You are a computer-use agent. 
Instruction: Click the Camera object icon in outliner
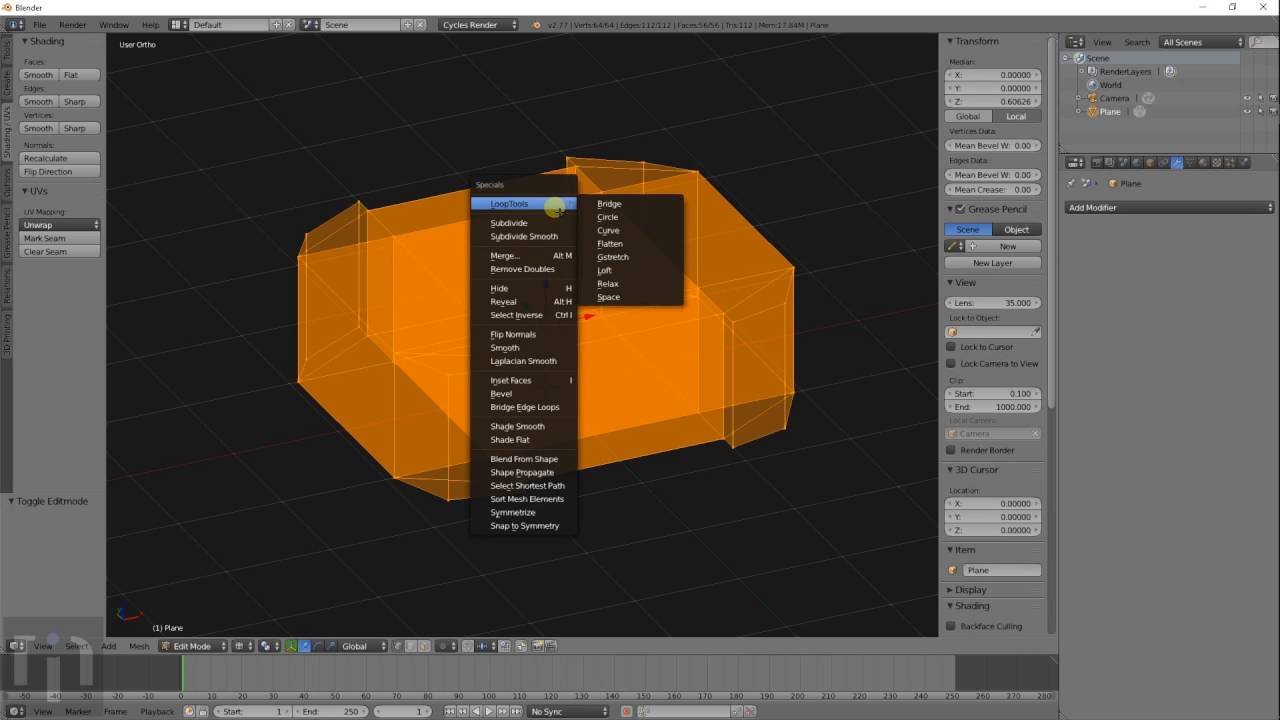pos(1092,98)
